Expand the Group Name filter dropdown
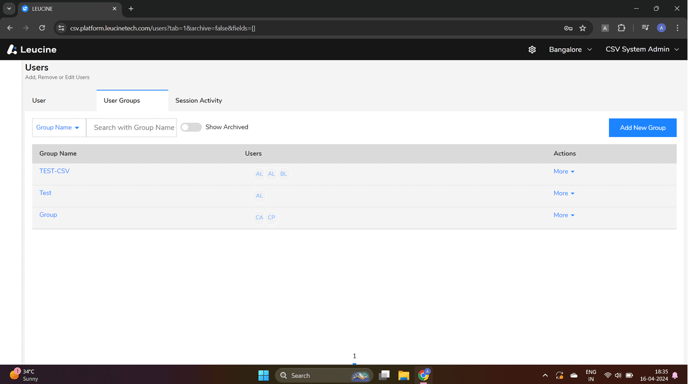Viewport: 688px width, 384px height. [x=59, y=128]
